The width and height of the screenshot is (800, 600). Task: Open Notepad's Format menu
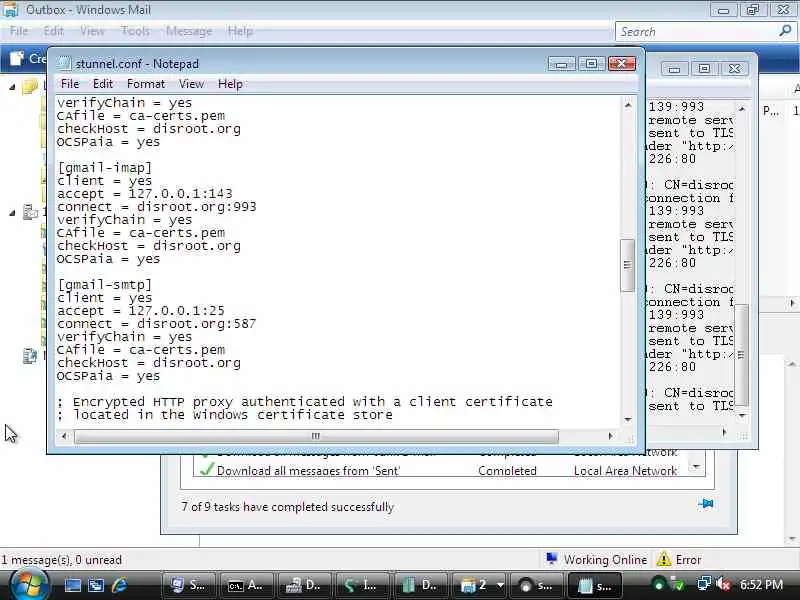coord(146,84)
